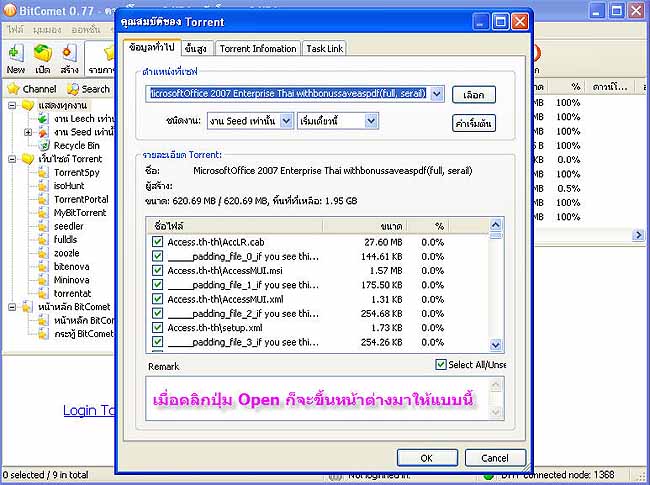The width and height of the screenshot is (650, 485).
Task: Switch to the Task Link tab
Action: click(325, 48)
